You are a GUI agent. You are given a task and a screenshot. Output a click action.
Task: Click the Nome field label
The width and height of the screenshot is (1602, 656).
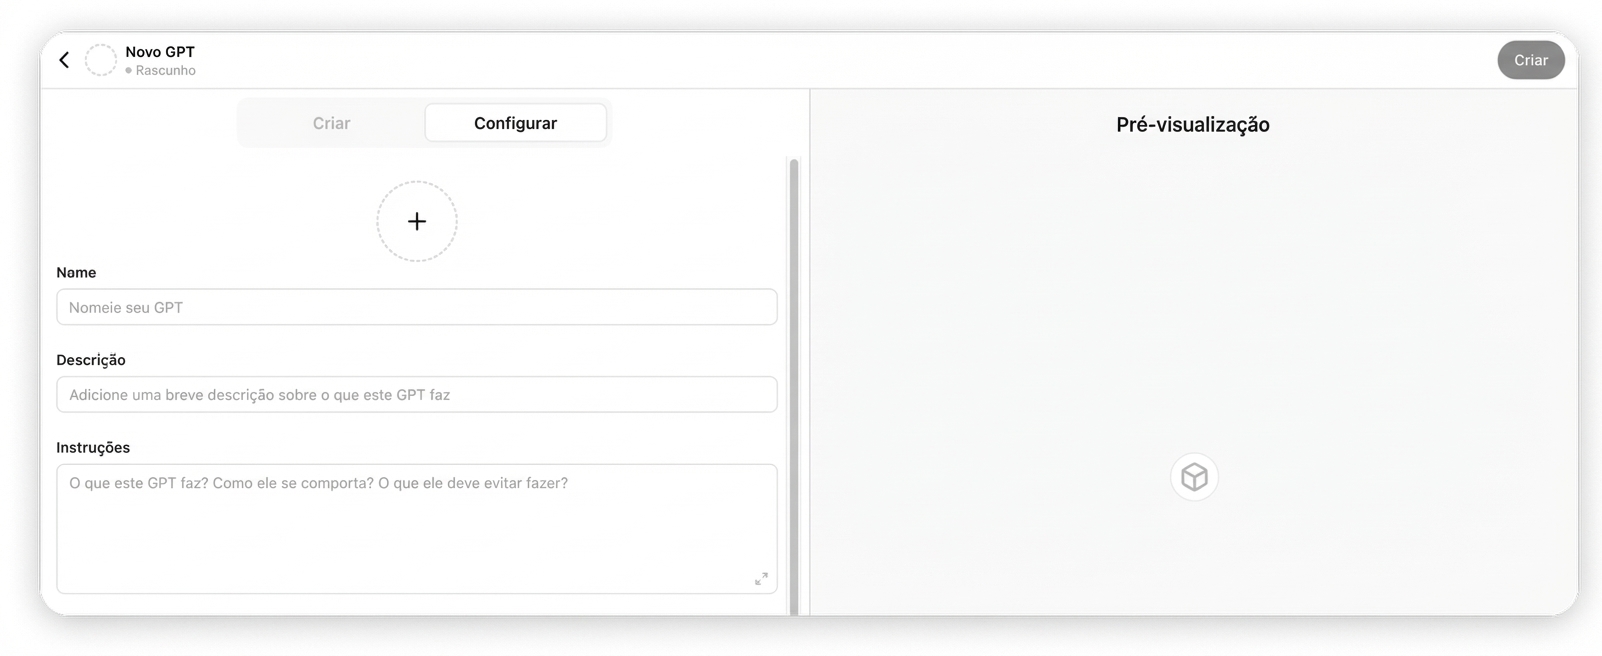(x=76, y=272)
